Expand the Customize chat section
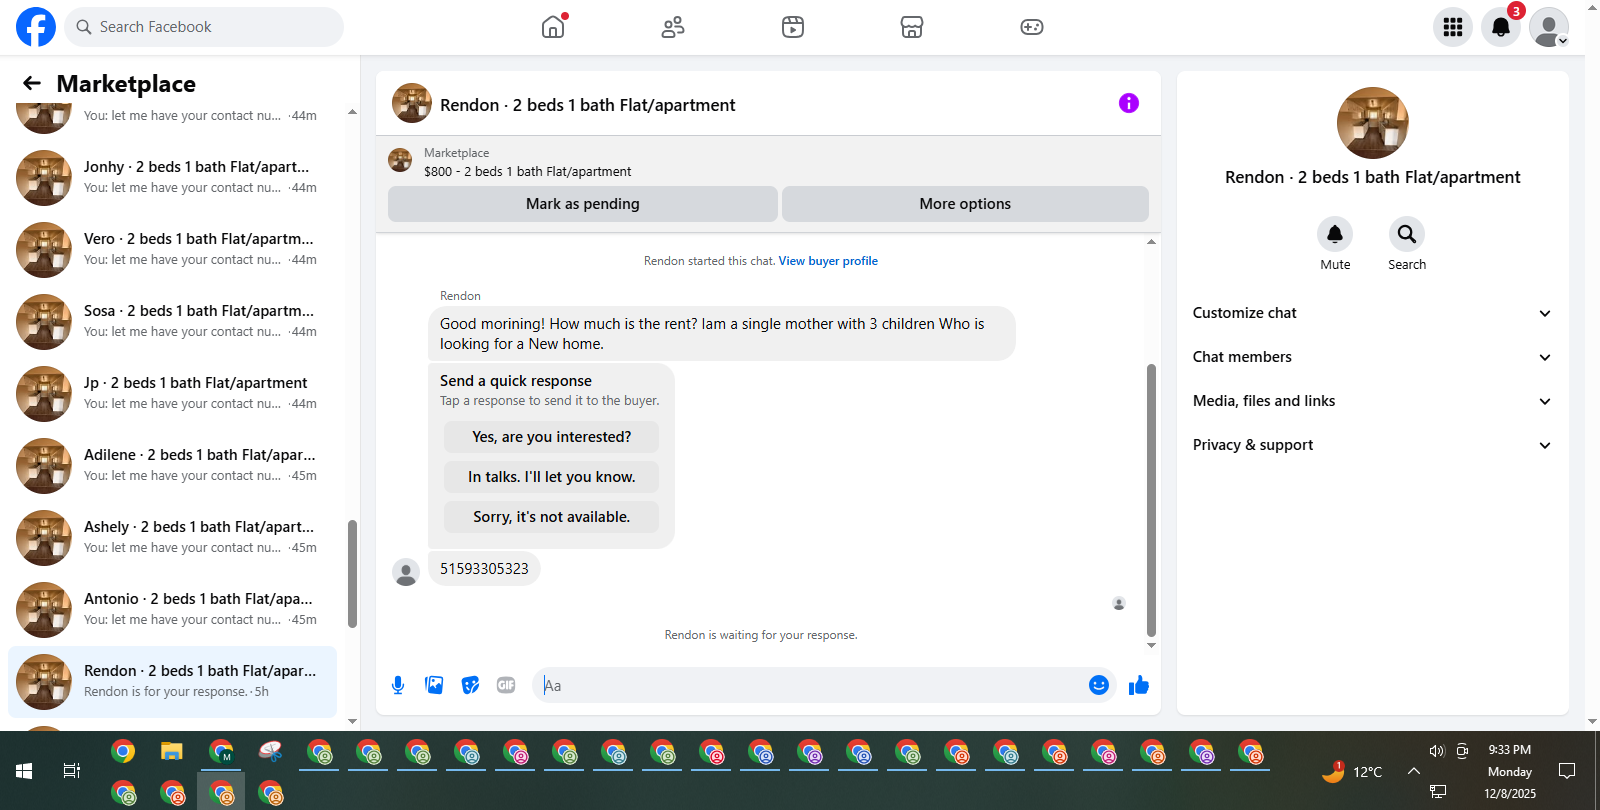Viewport: 1600px width, 810px height. [x=1372, y=313]
